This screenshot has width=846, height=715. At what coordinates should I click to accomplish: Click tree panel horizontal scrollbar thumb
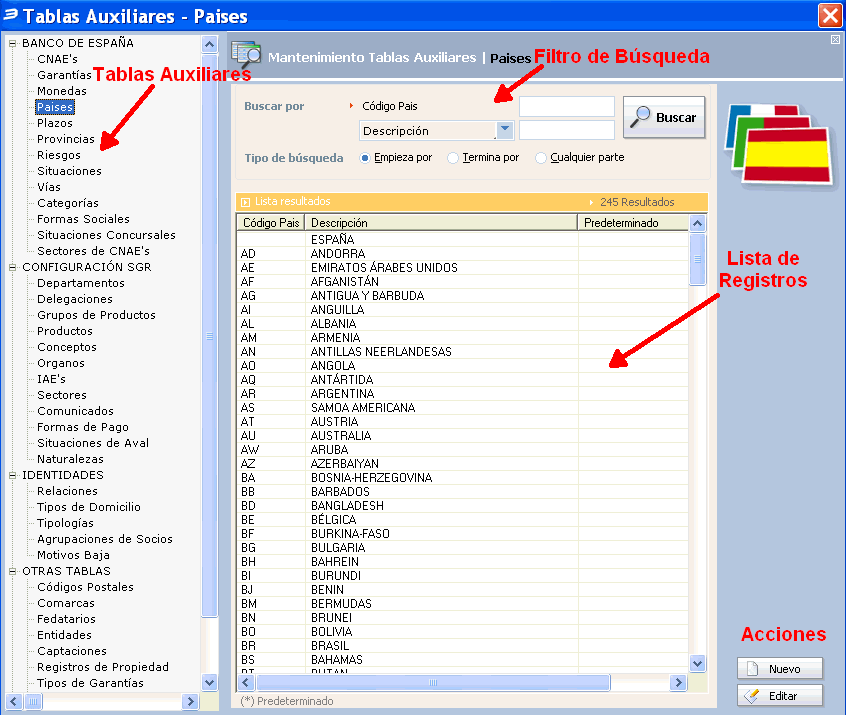click(x=33, y=702)
